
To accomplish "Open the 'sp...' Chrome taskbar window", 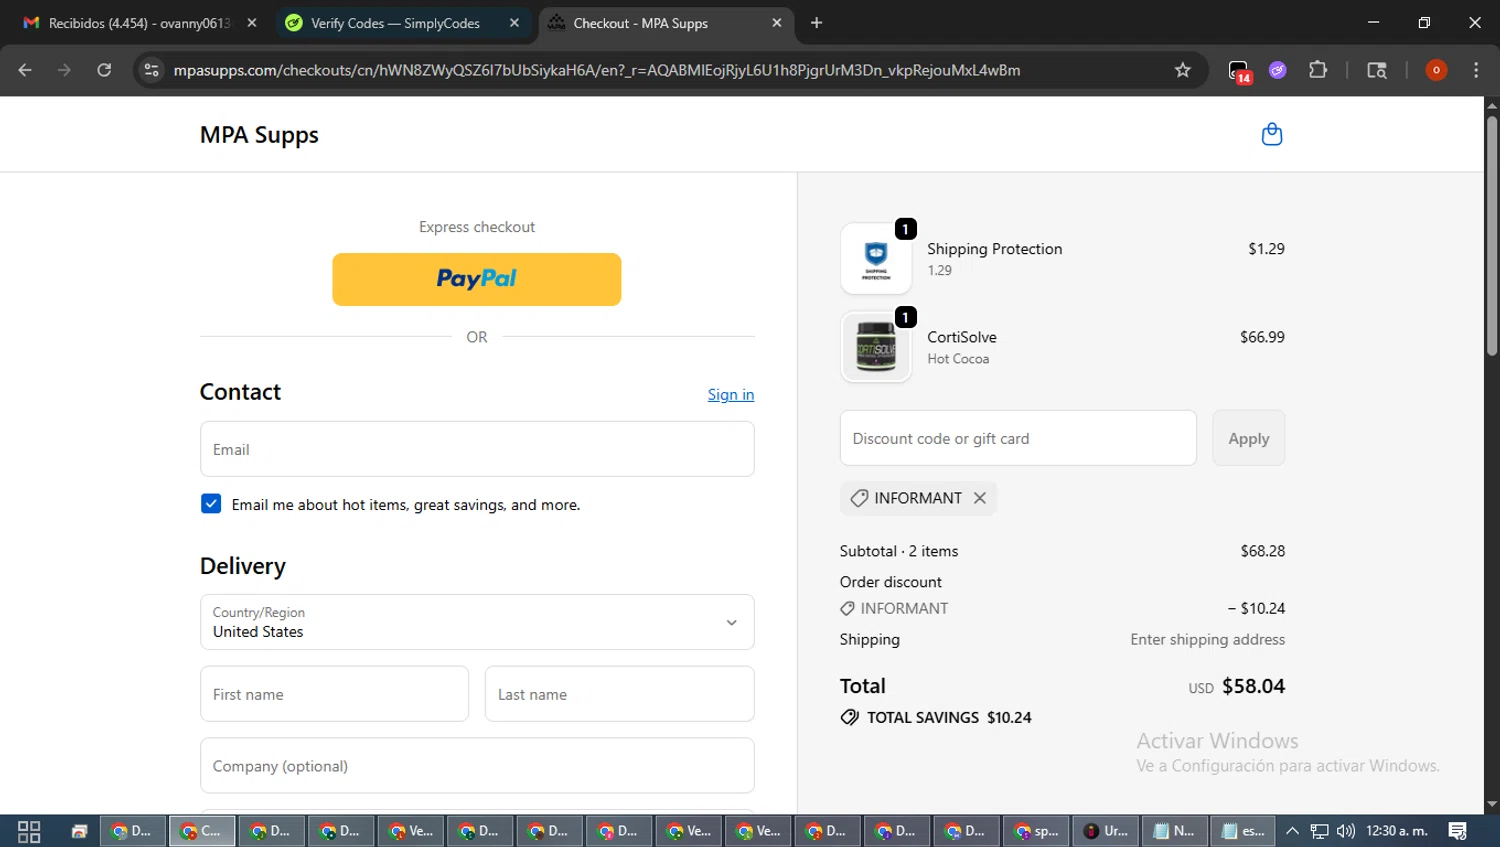I will point(1037,831).
